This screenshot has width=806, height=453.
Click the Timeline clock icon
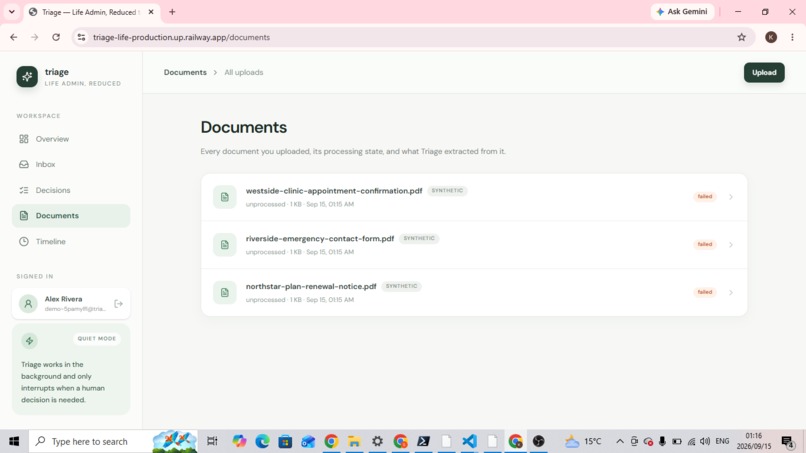click(24, 241)
